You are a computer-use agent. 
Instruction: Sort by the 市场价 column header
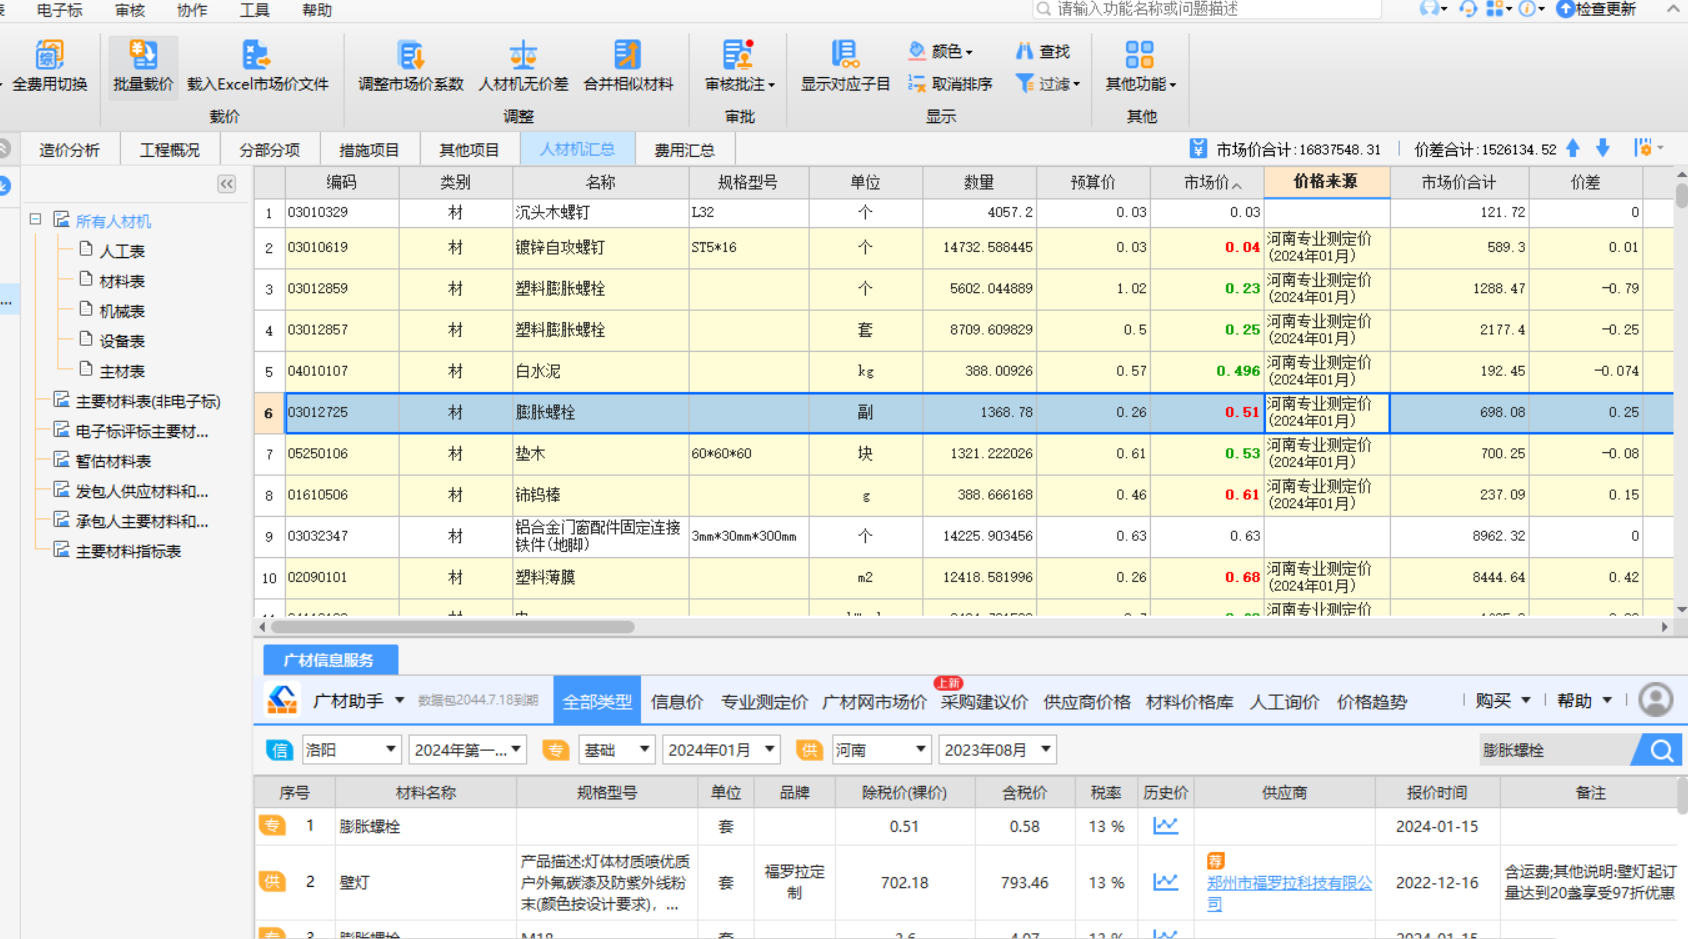[x=1207, y=182]
